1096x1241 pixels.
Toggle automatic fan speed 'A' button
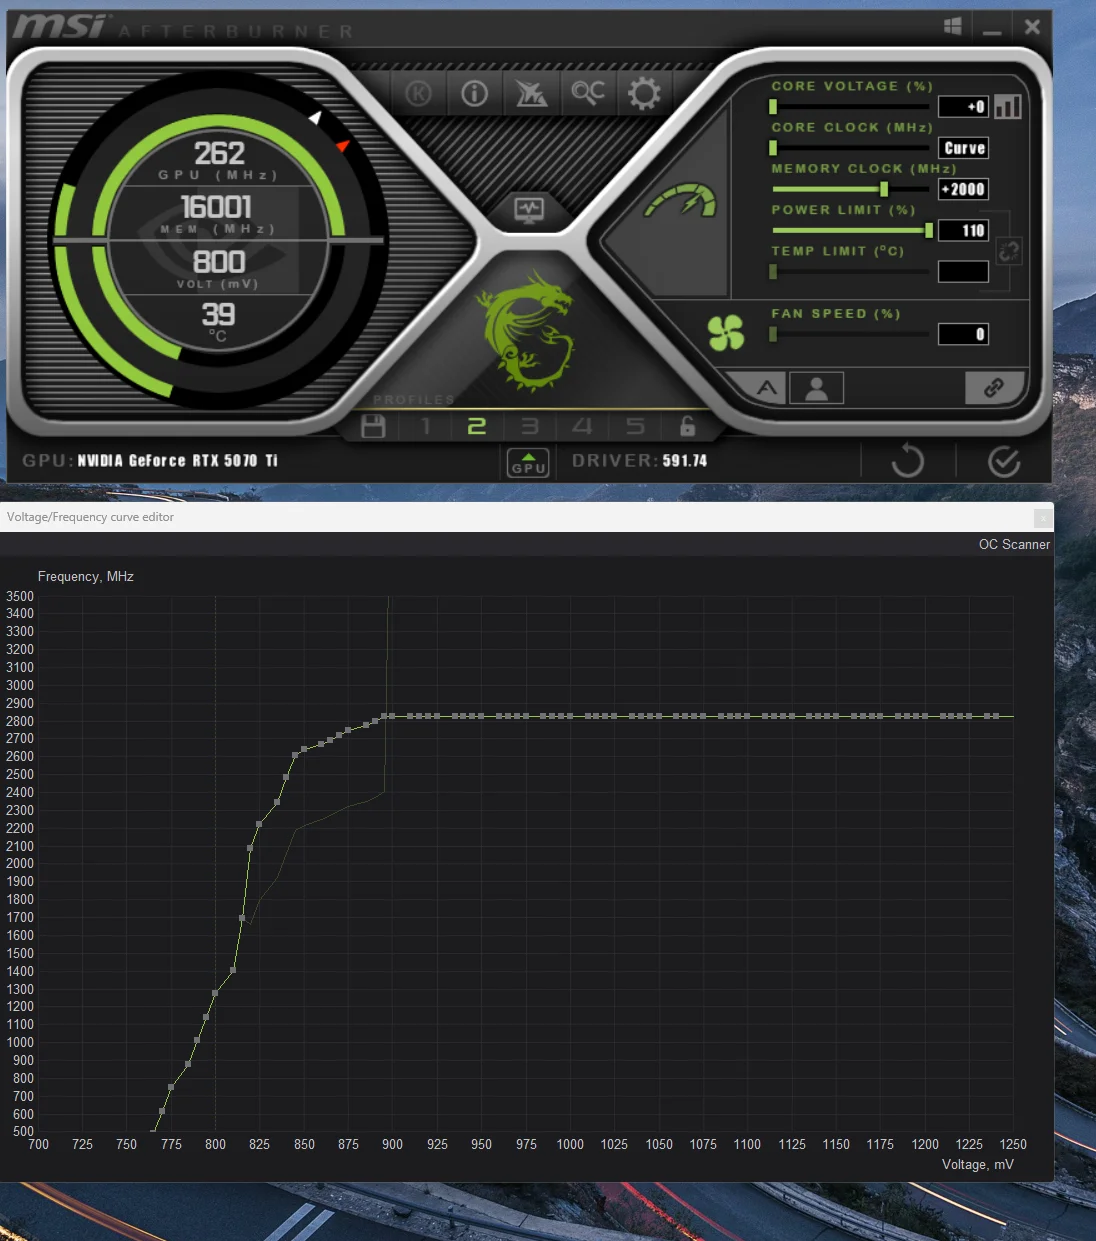point(766,387)
